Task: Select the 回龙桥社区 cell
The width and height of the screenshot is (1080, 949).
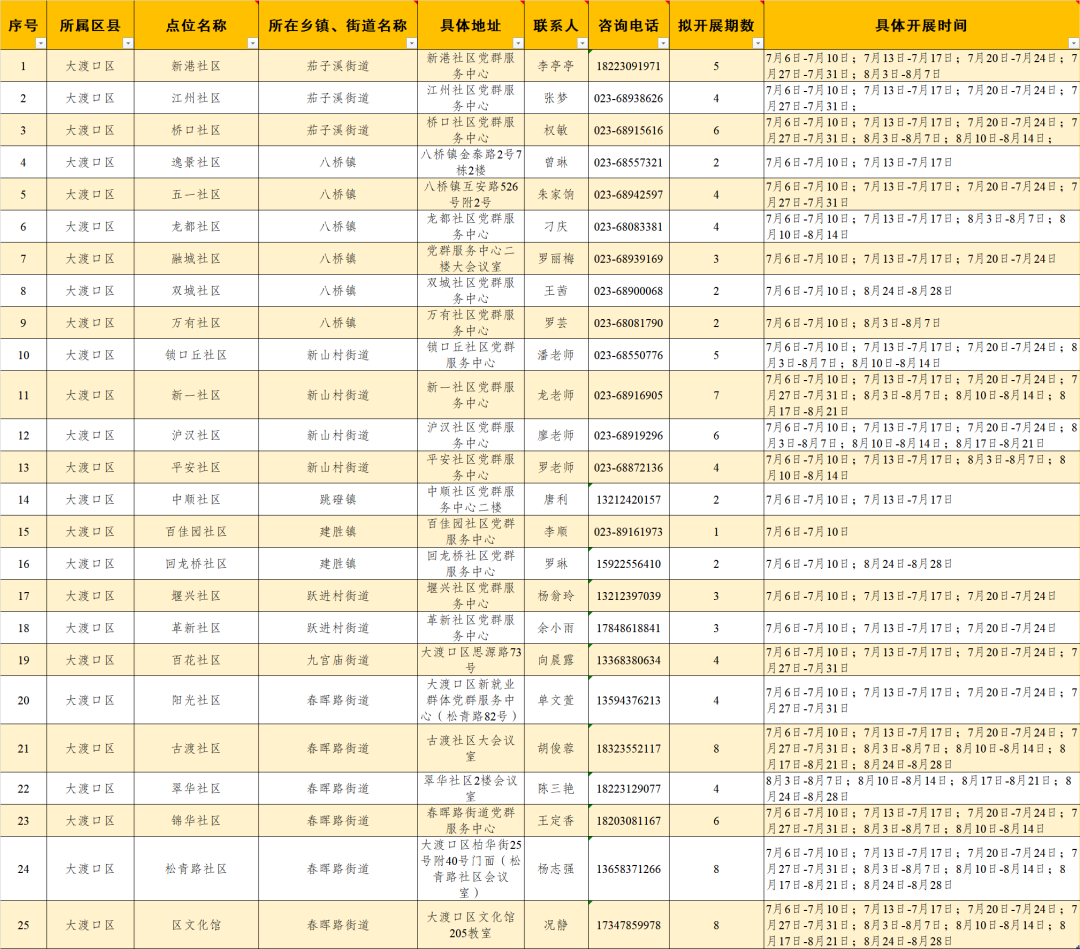Action: 196,564
